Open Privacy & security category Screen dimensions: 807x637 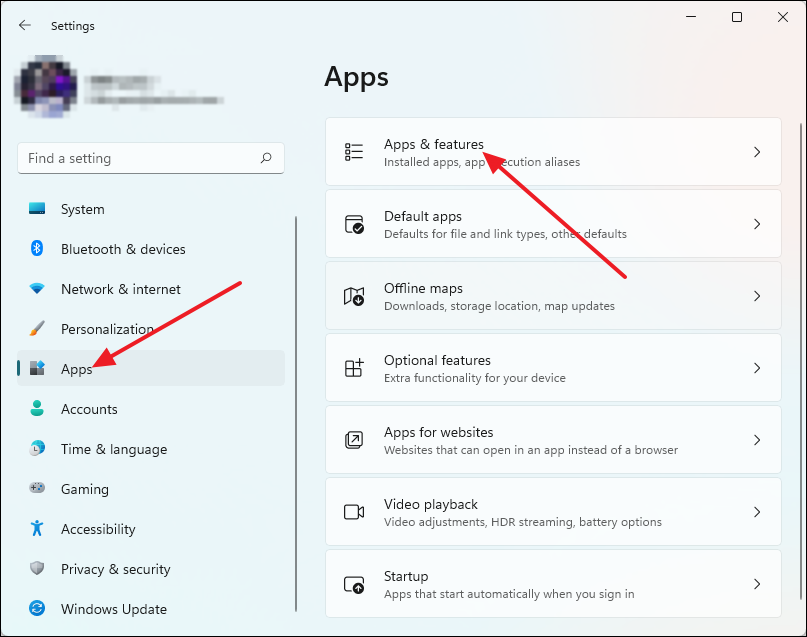(x=151, y=569)
